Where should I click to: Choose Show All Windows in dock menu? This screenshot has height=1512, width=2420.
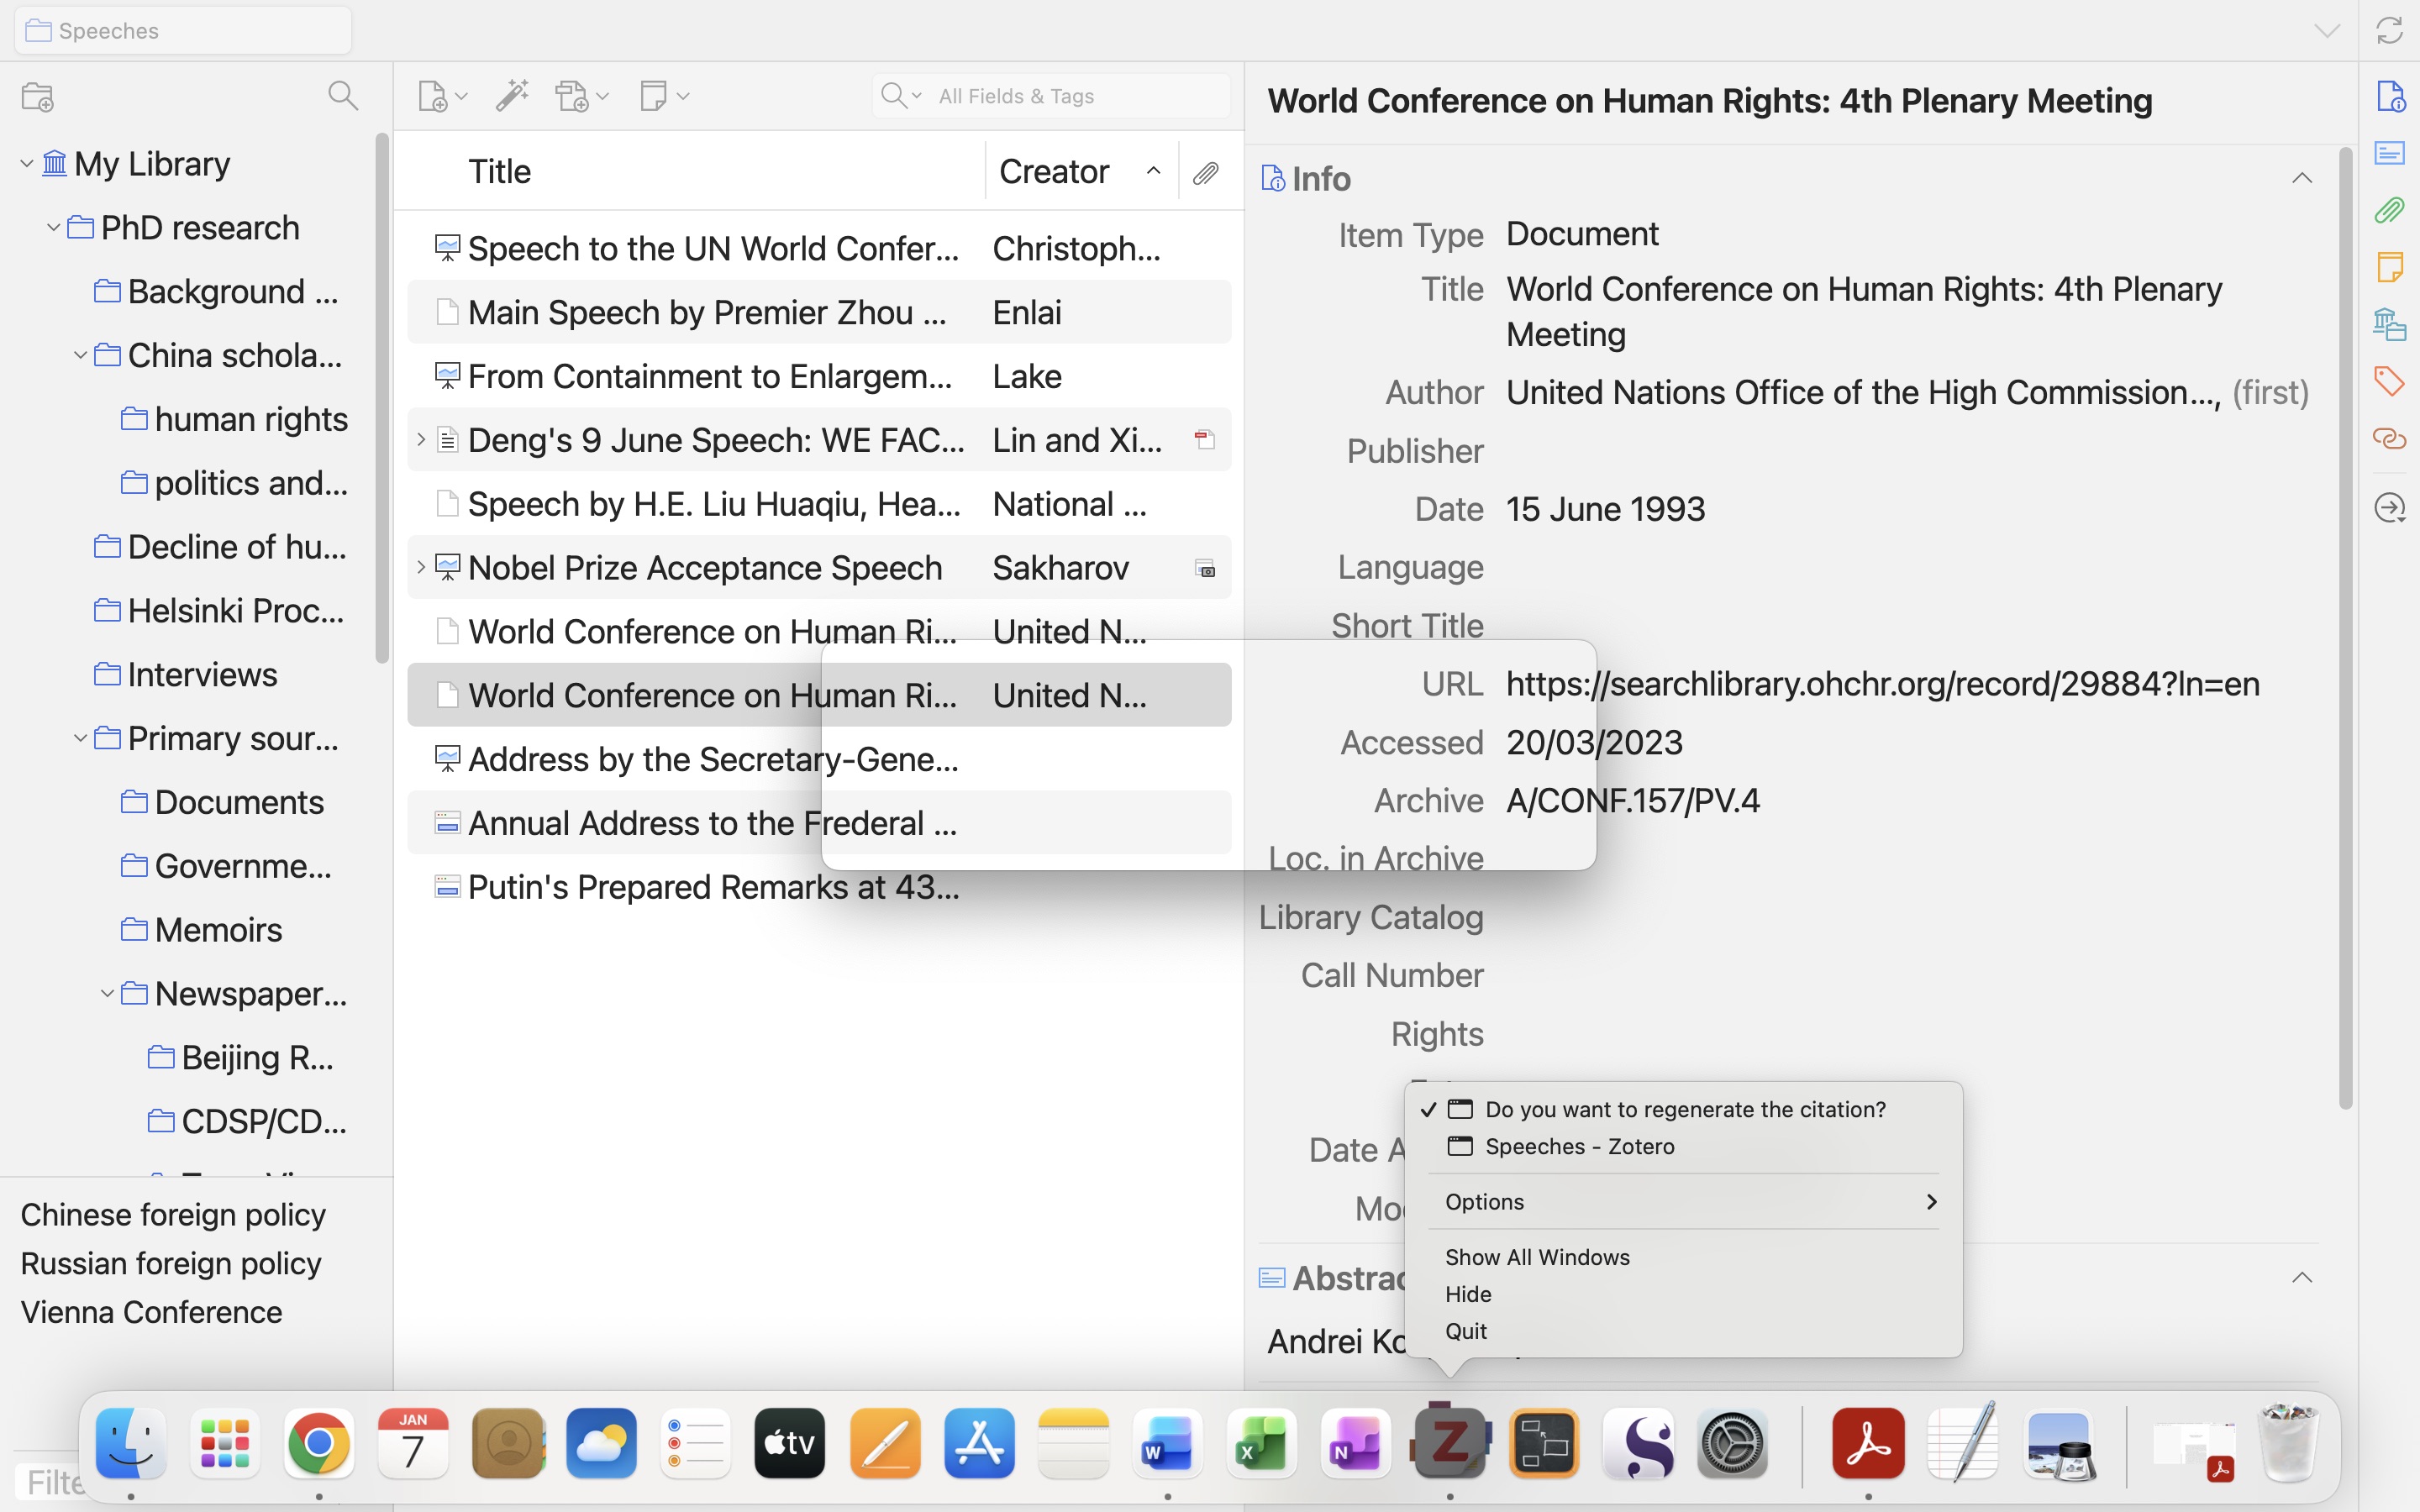(1537, 1257)
